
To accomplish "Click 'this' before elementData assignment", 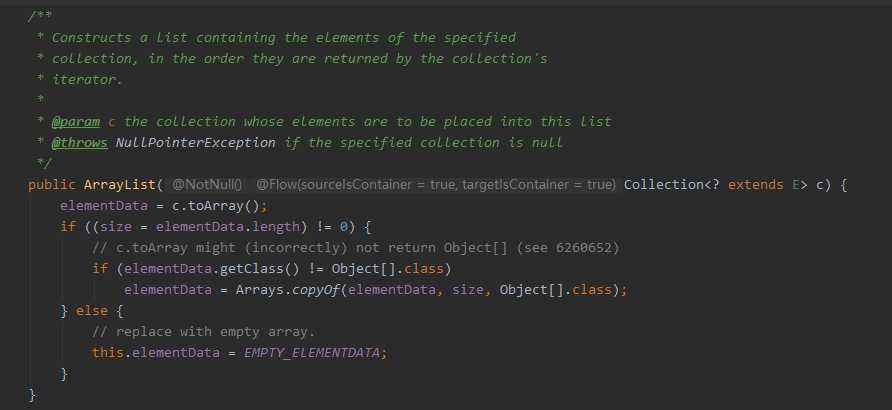I will click(x=108, y=353).
